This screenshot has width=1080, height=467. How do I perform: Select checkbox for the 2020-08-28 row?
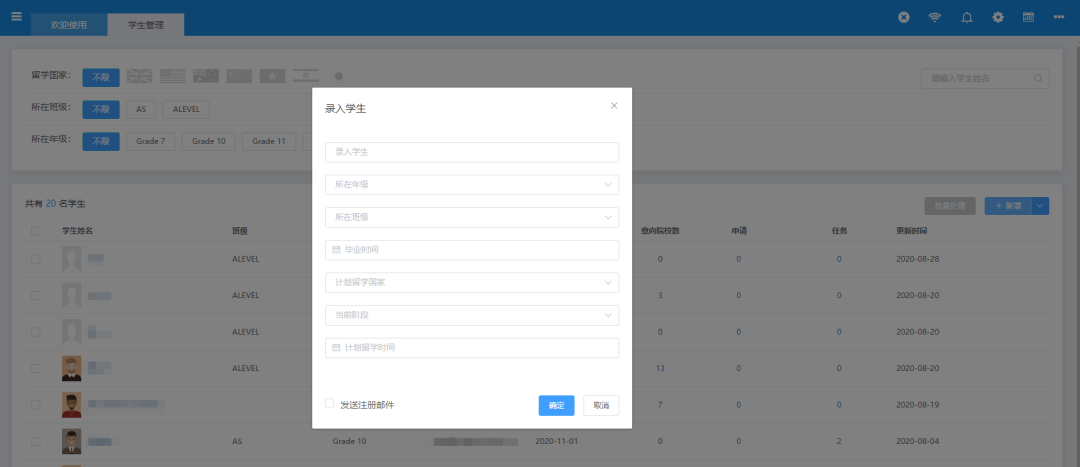pyautogui.click(x=36, y=259)
